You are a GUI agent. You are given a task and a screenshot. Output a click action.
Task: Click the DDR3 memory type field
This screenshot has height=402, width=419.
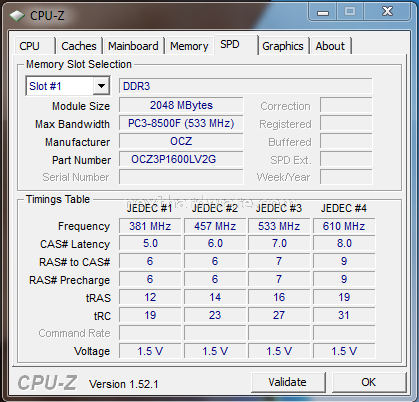click(x=246, y=86)
